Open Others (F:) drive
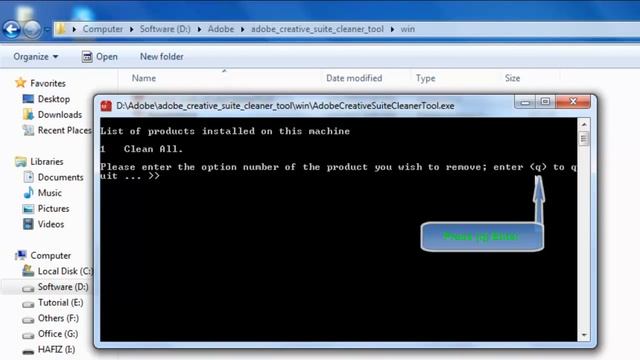Screen dimensions: 640x360 pyautogui.click(x=58, y=318)
